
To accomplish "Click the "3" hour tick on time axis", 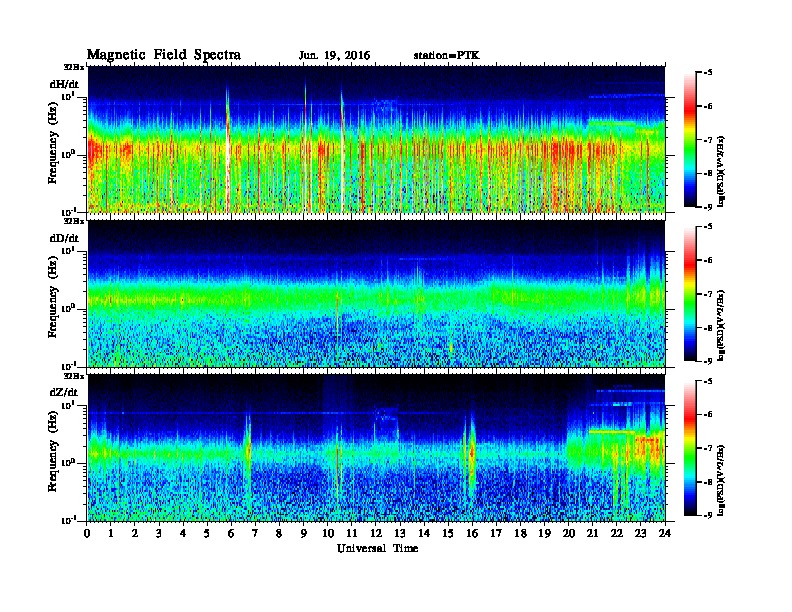I will [159, 533].
